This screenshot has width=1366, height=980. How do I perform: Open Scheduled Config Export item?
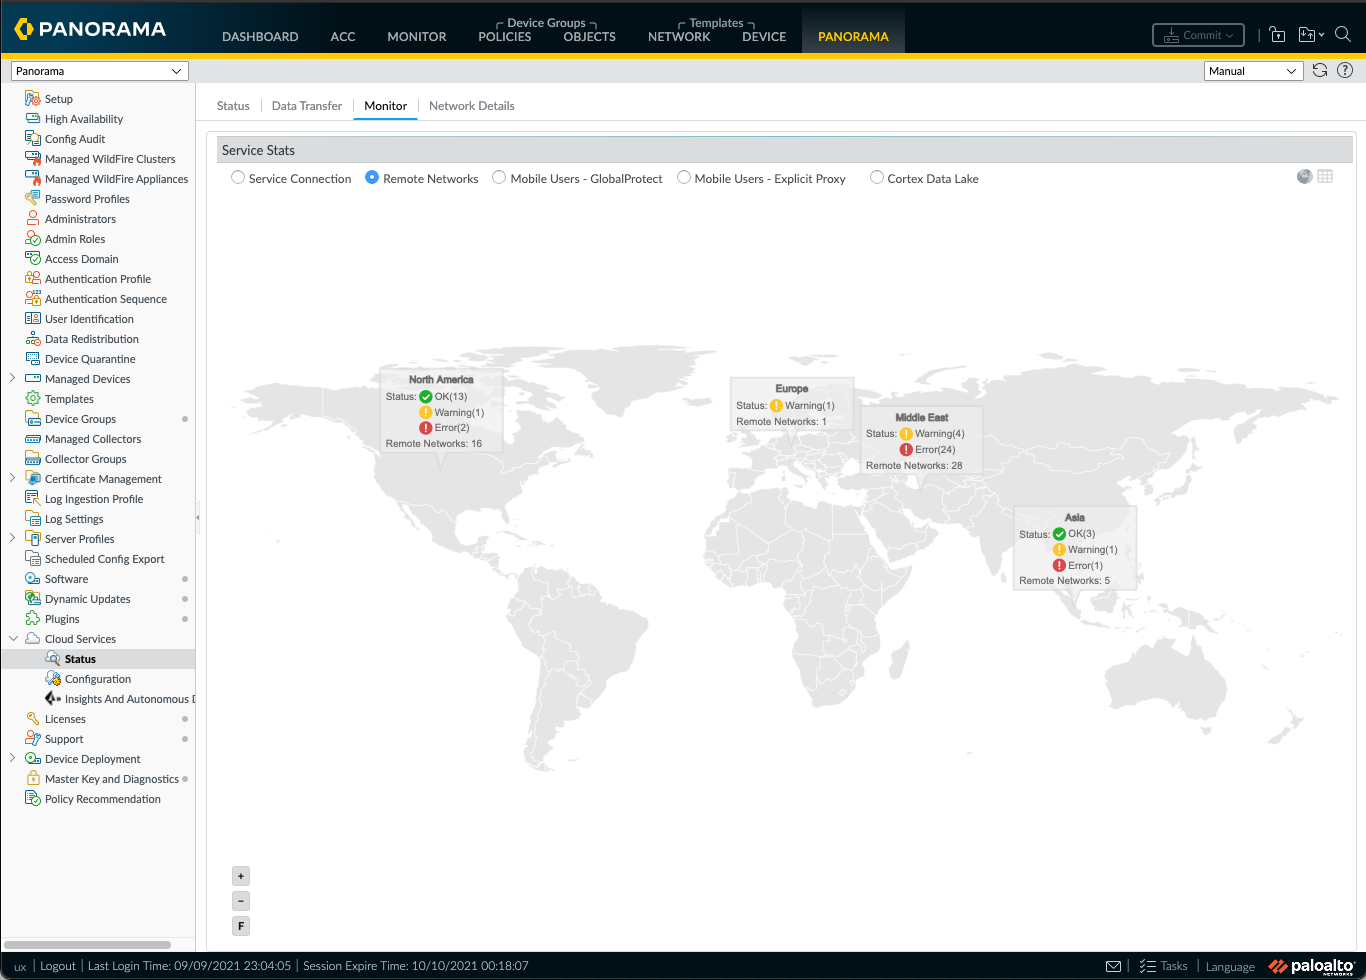[x=104, y=559]
